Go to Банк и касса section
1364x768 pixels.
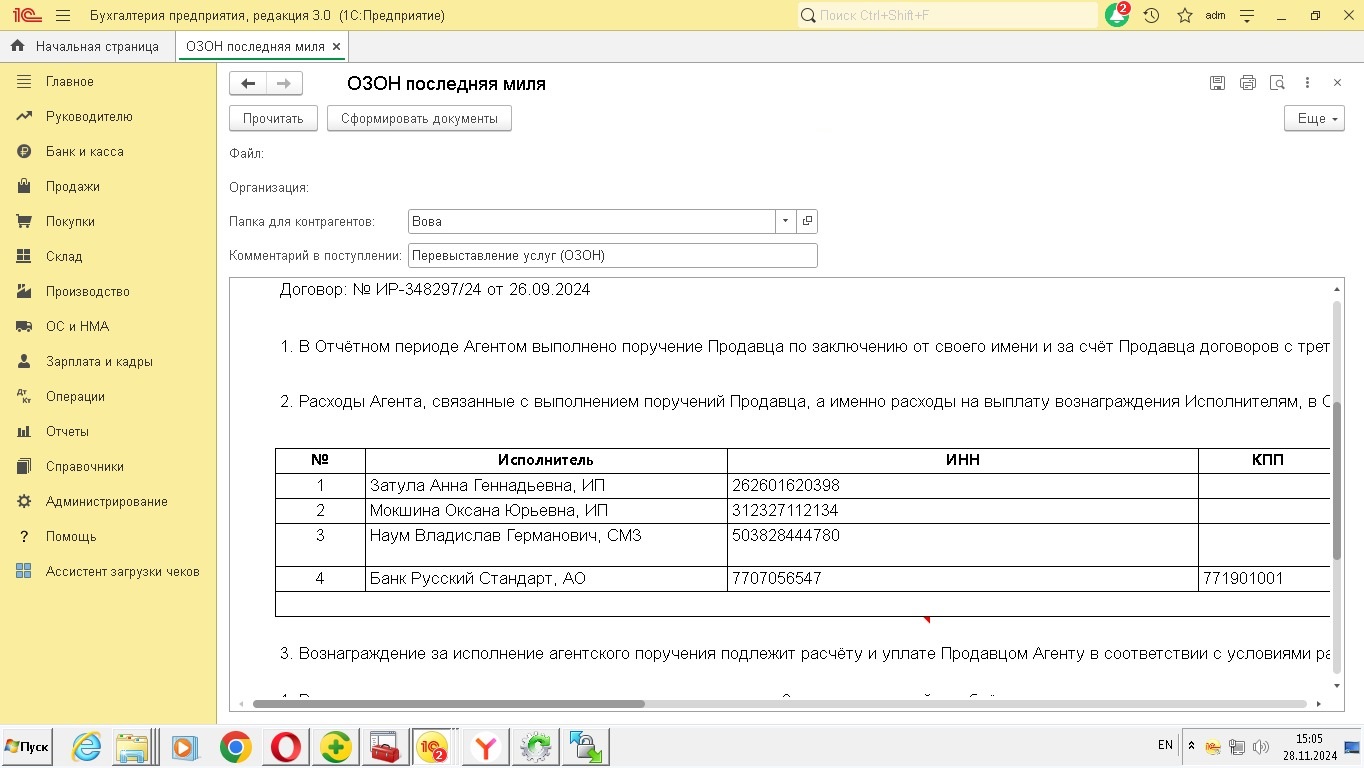pos(108,152)
